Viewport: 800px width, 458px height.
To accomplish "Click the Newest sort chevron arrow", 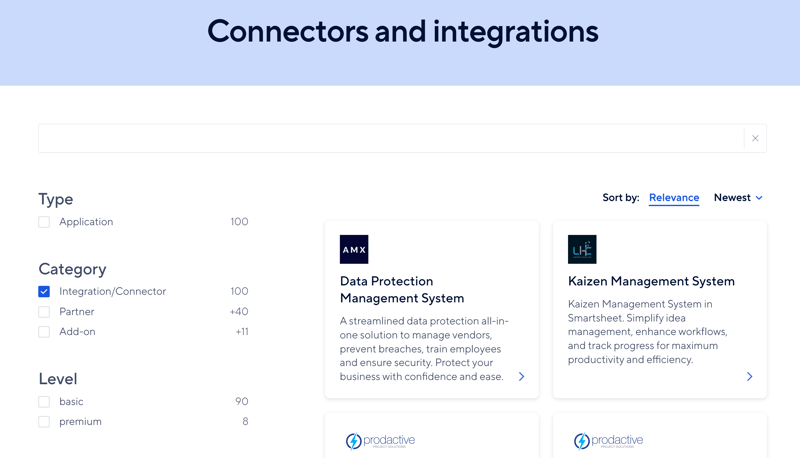I will [759, 198].
